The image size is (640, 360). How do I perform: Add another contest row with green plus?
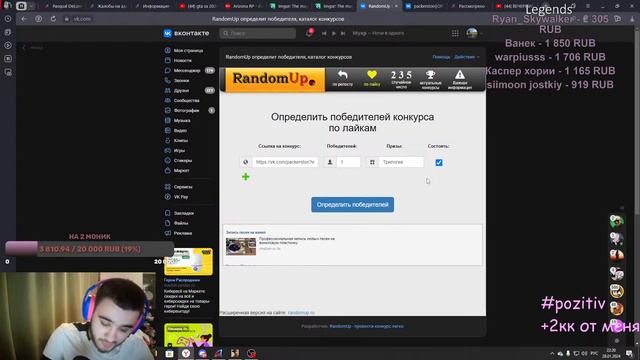point(245,177)
